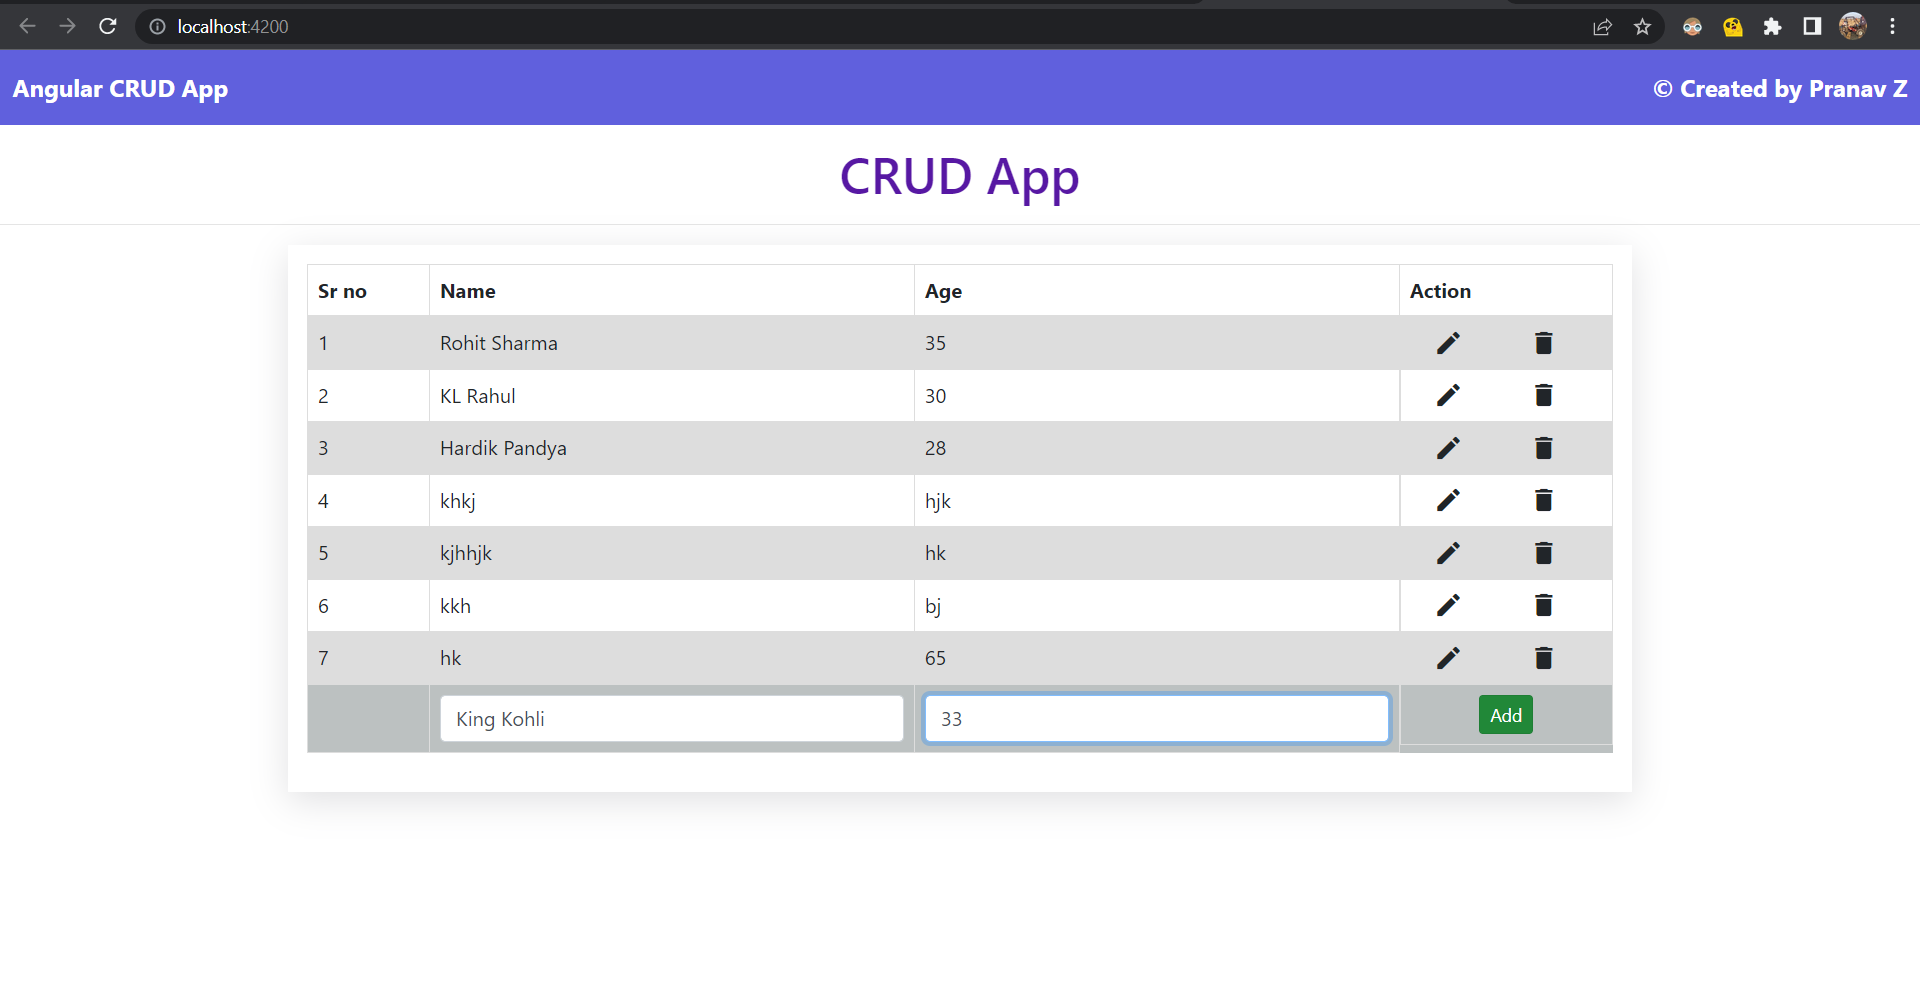Edit row 6 named kkh
Image resolution: width=1920 pixels, height=985 pixels.
(x=1447, y=605)
